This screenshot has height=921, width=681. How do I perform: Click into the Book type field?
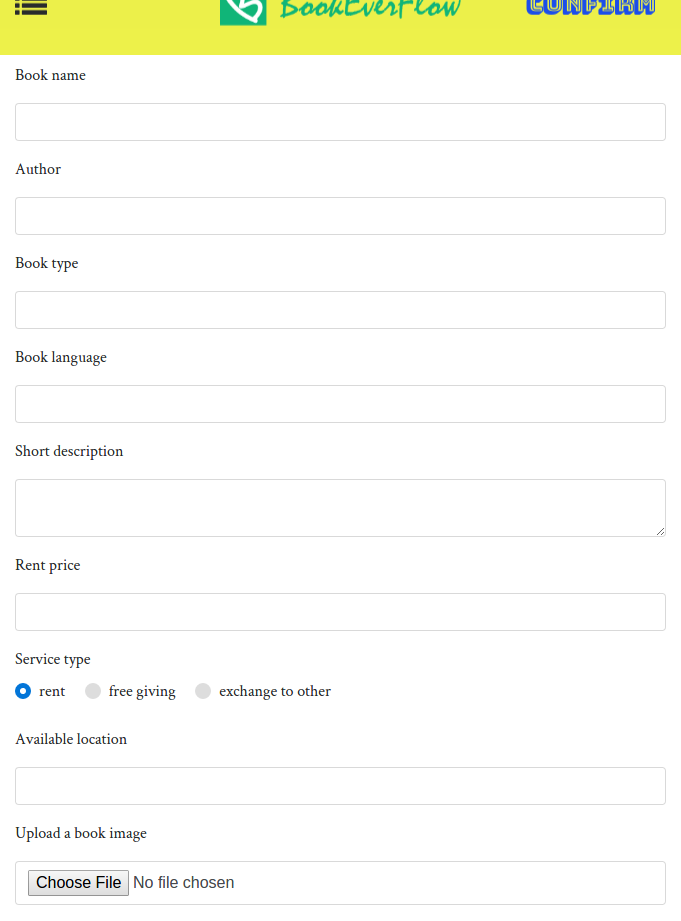[340, 310]
